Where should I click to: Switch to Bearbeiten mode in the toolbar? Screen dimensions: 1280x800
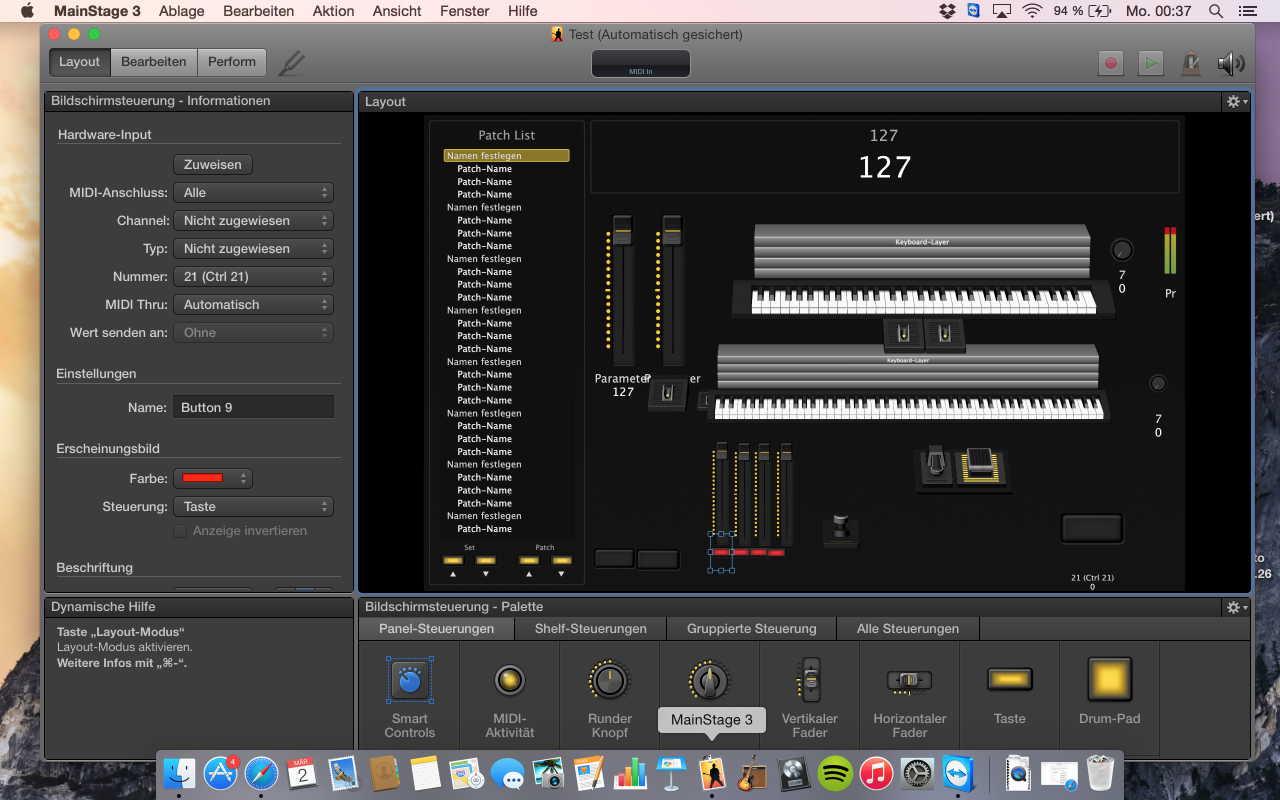pyautogui.click(x=154, y=62)
